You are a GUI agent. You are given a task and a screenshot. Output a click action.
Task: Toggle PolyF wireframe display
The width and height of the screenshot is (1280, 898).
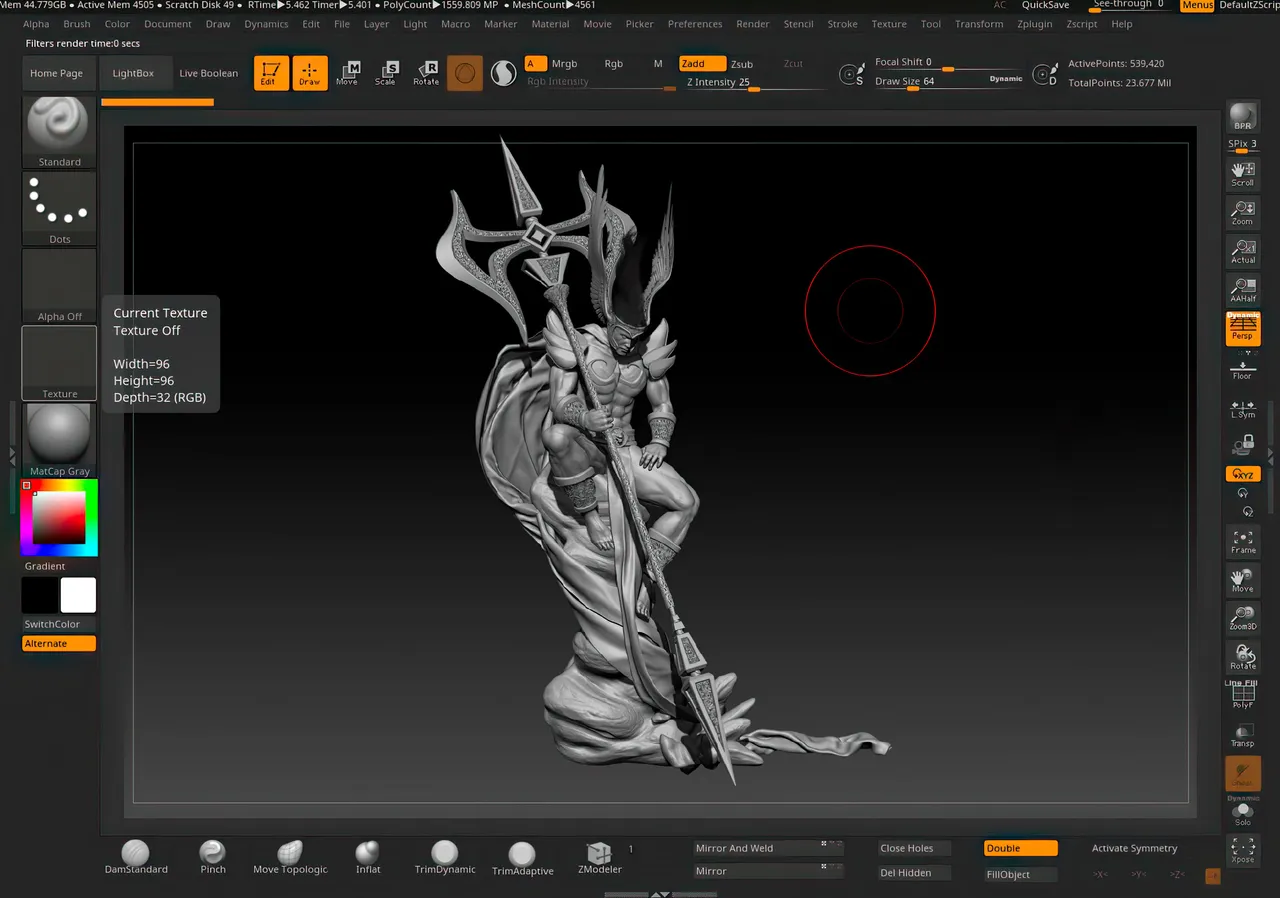(1243, 696)
